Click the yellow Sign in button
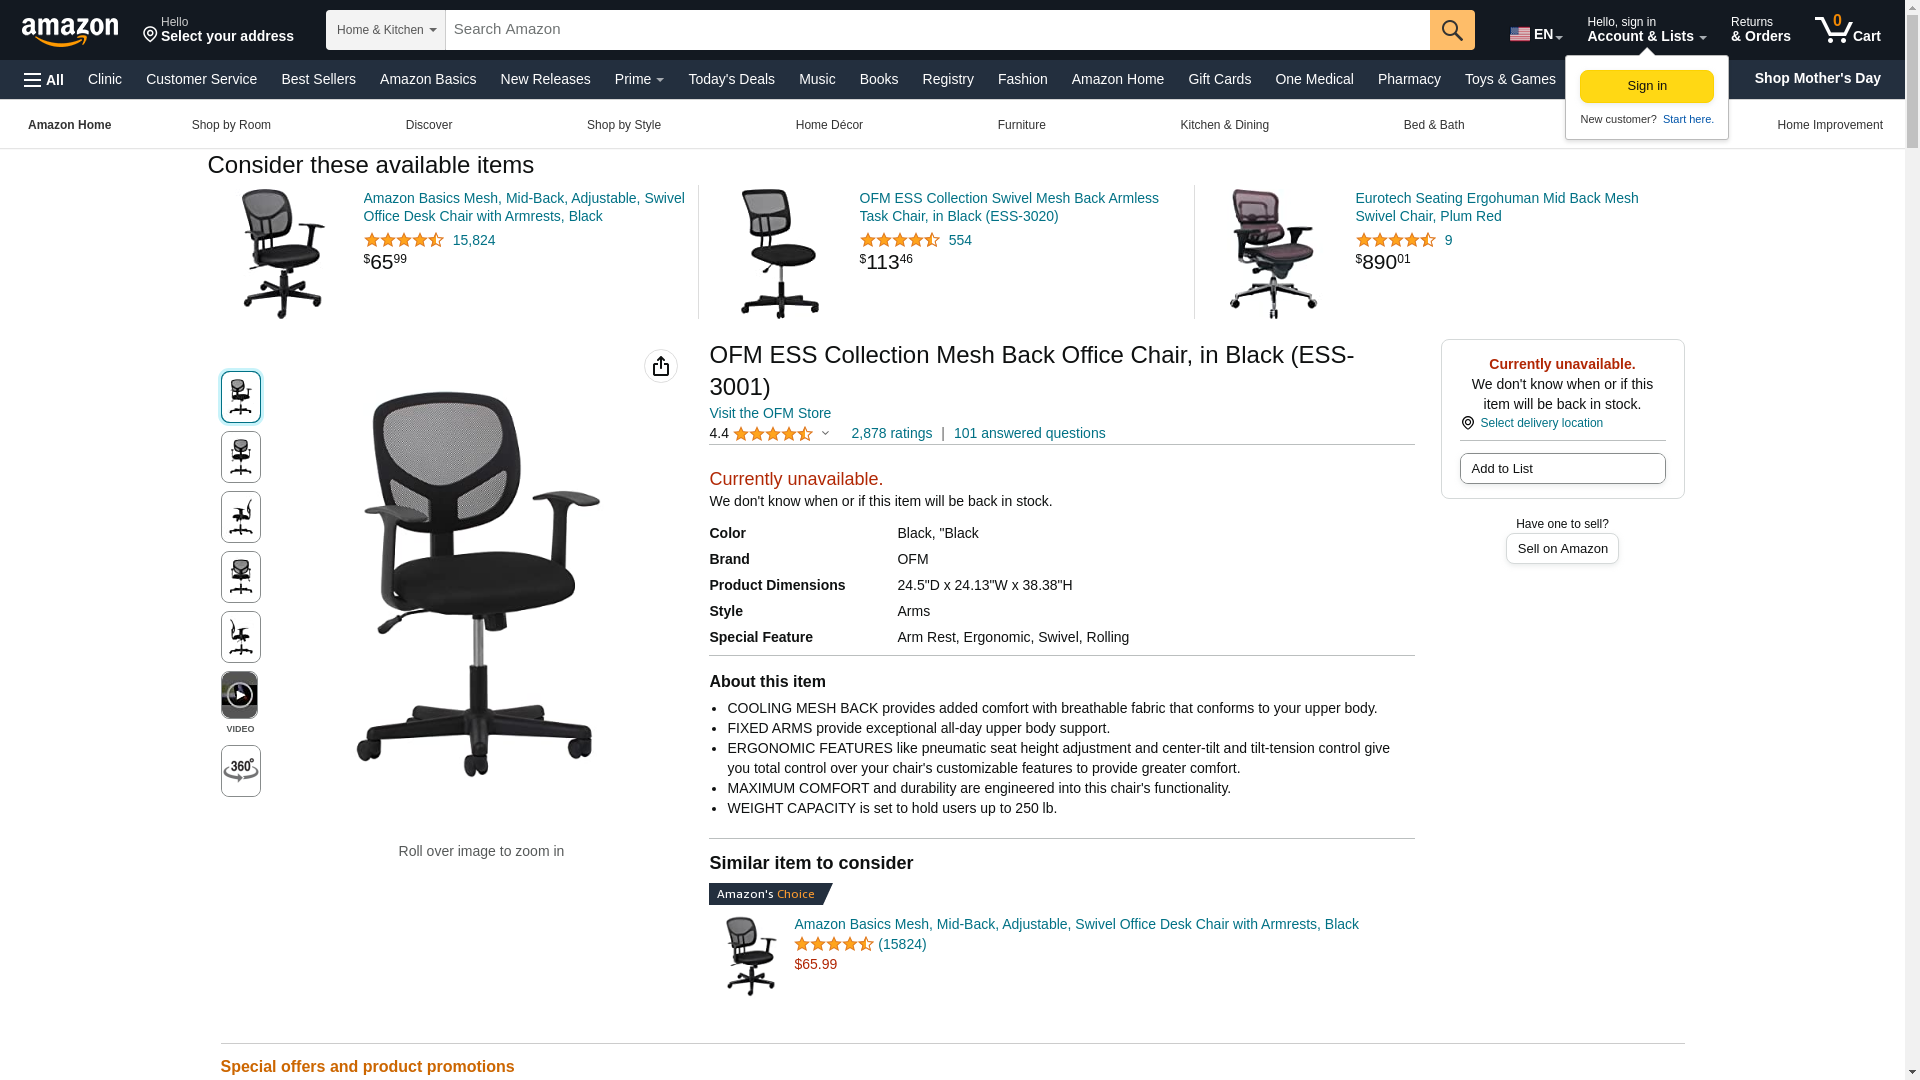The image size is (1920, 1080). click(1646, 86)
